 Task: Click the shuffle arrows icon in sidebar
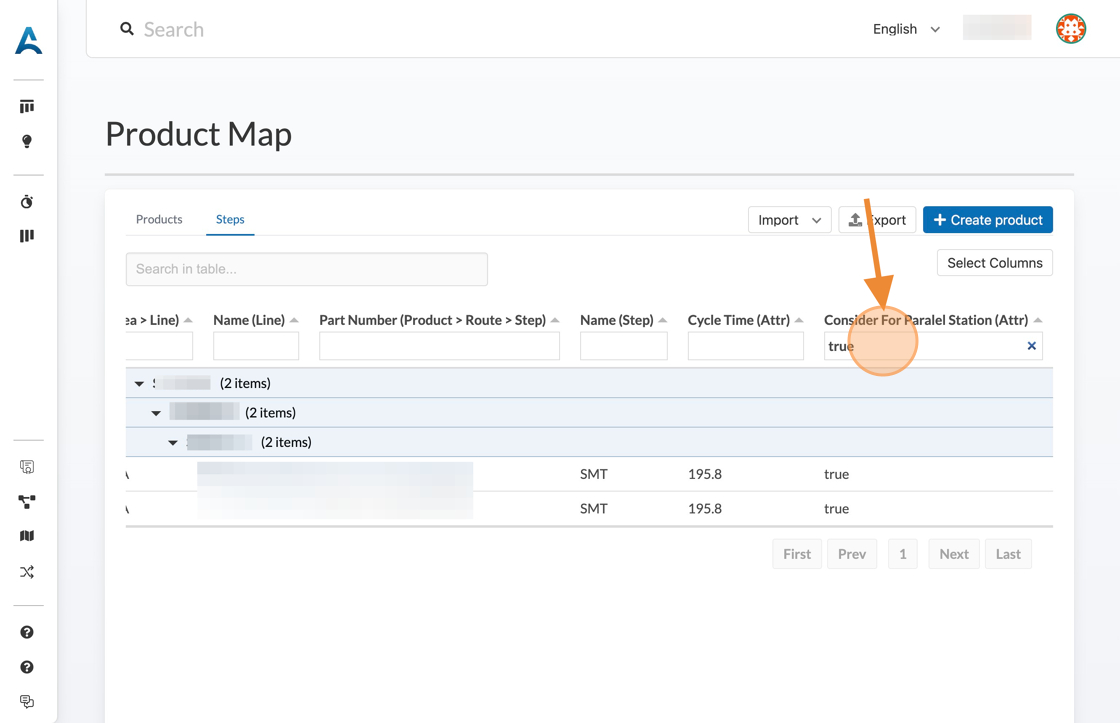[x=27, y=572]
